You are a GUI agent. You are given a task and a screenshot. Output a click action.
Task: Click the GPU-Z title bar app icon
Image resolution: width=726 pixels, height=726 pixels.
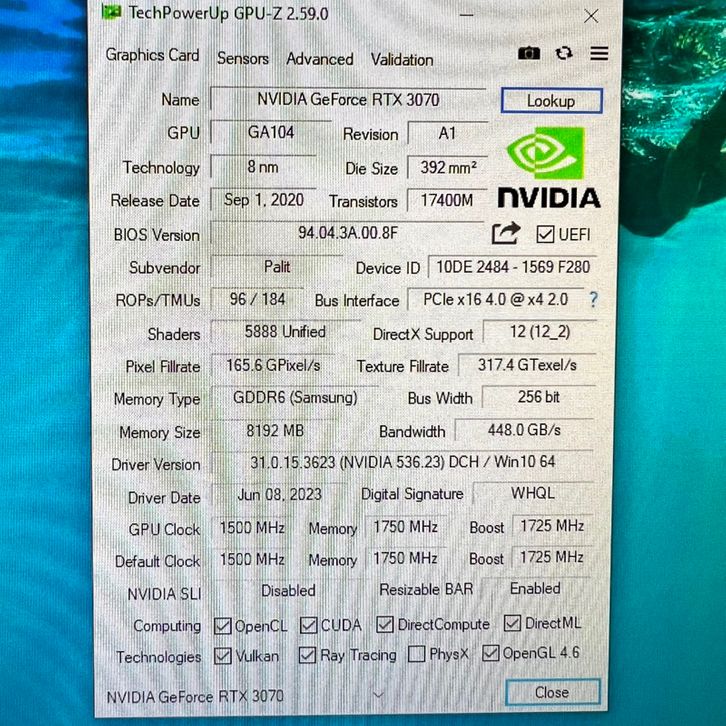pyautogui.click(x=113, y=13)
